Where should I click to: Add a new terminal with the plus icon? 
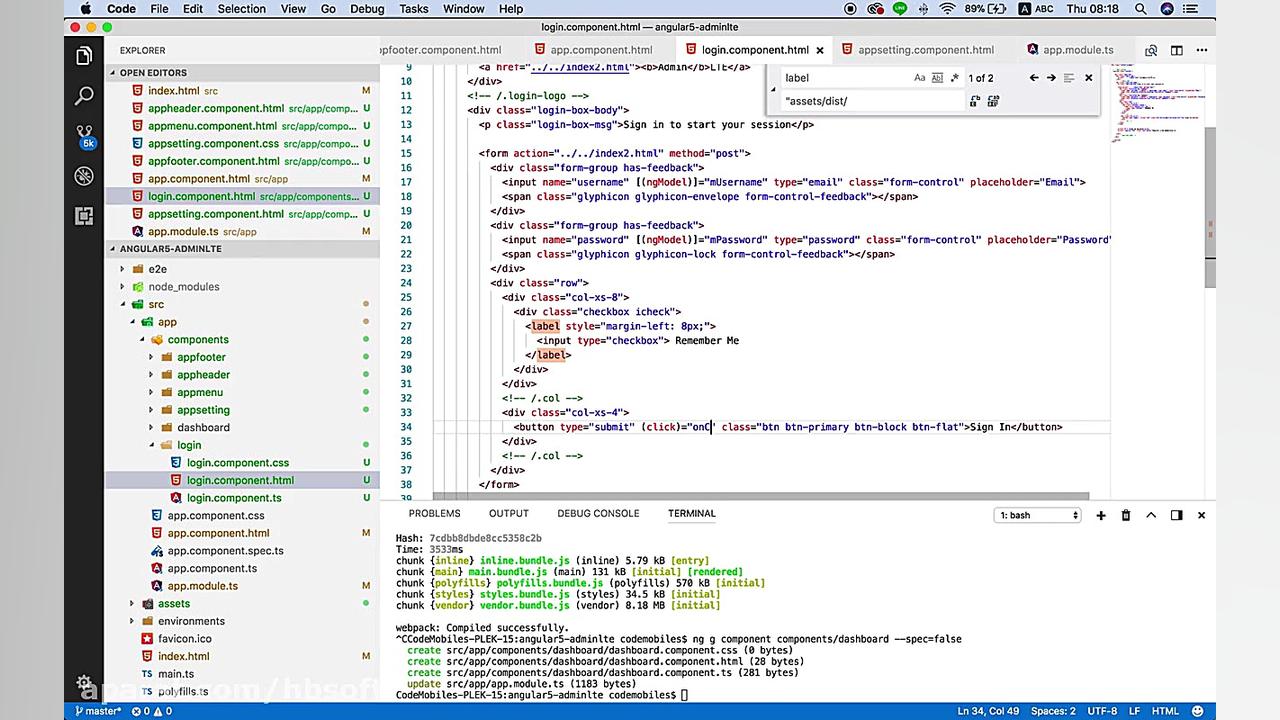click(x=1101, y=515)
